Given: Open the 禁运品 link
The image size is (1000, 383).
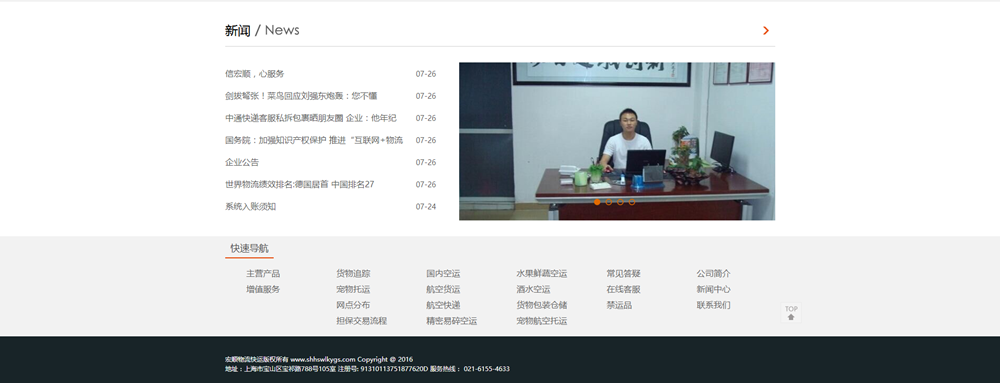Looking at the screenshot, I should tap(619, 305).
